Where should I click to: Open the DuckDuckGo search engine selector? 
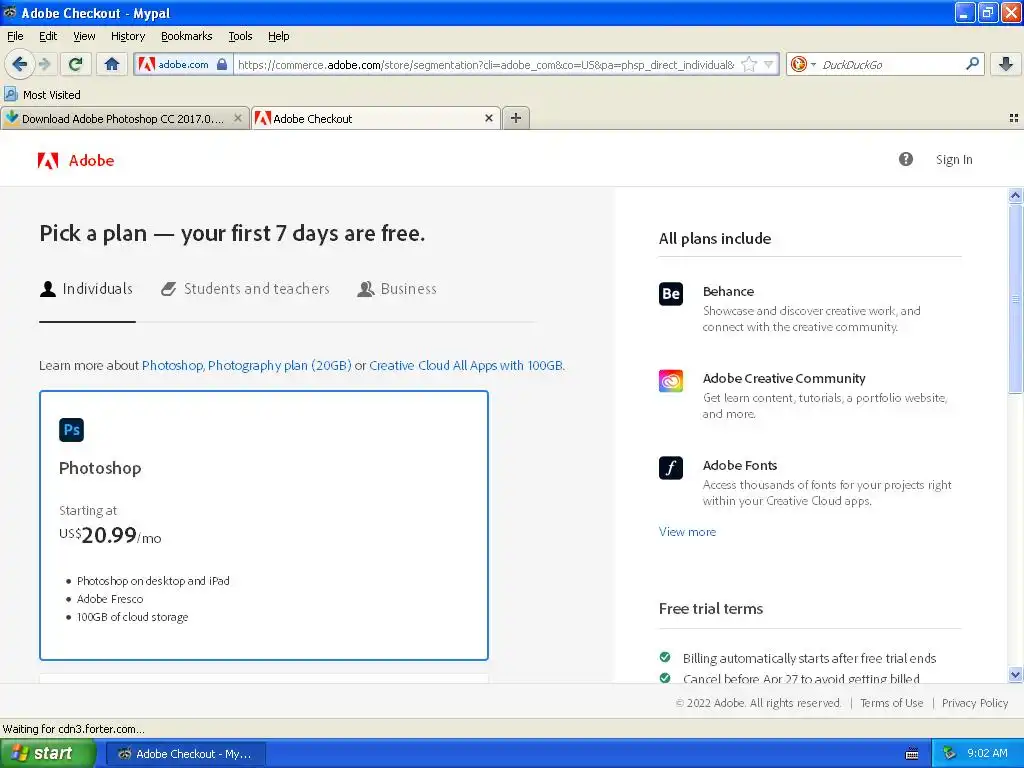[803, 64]
